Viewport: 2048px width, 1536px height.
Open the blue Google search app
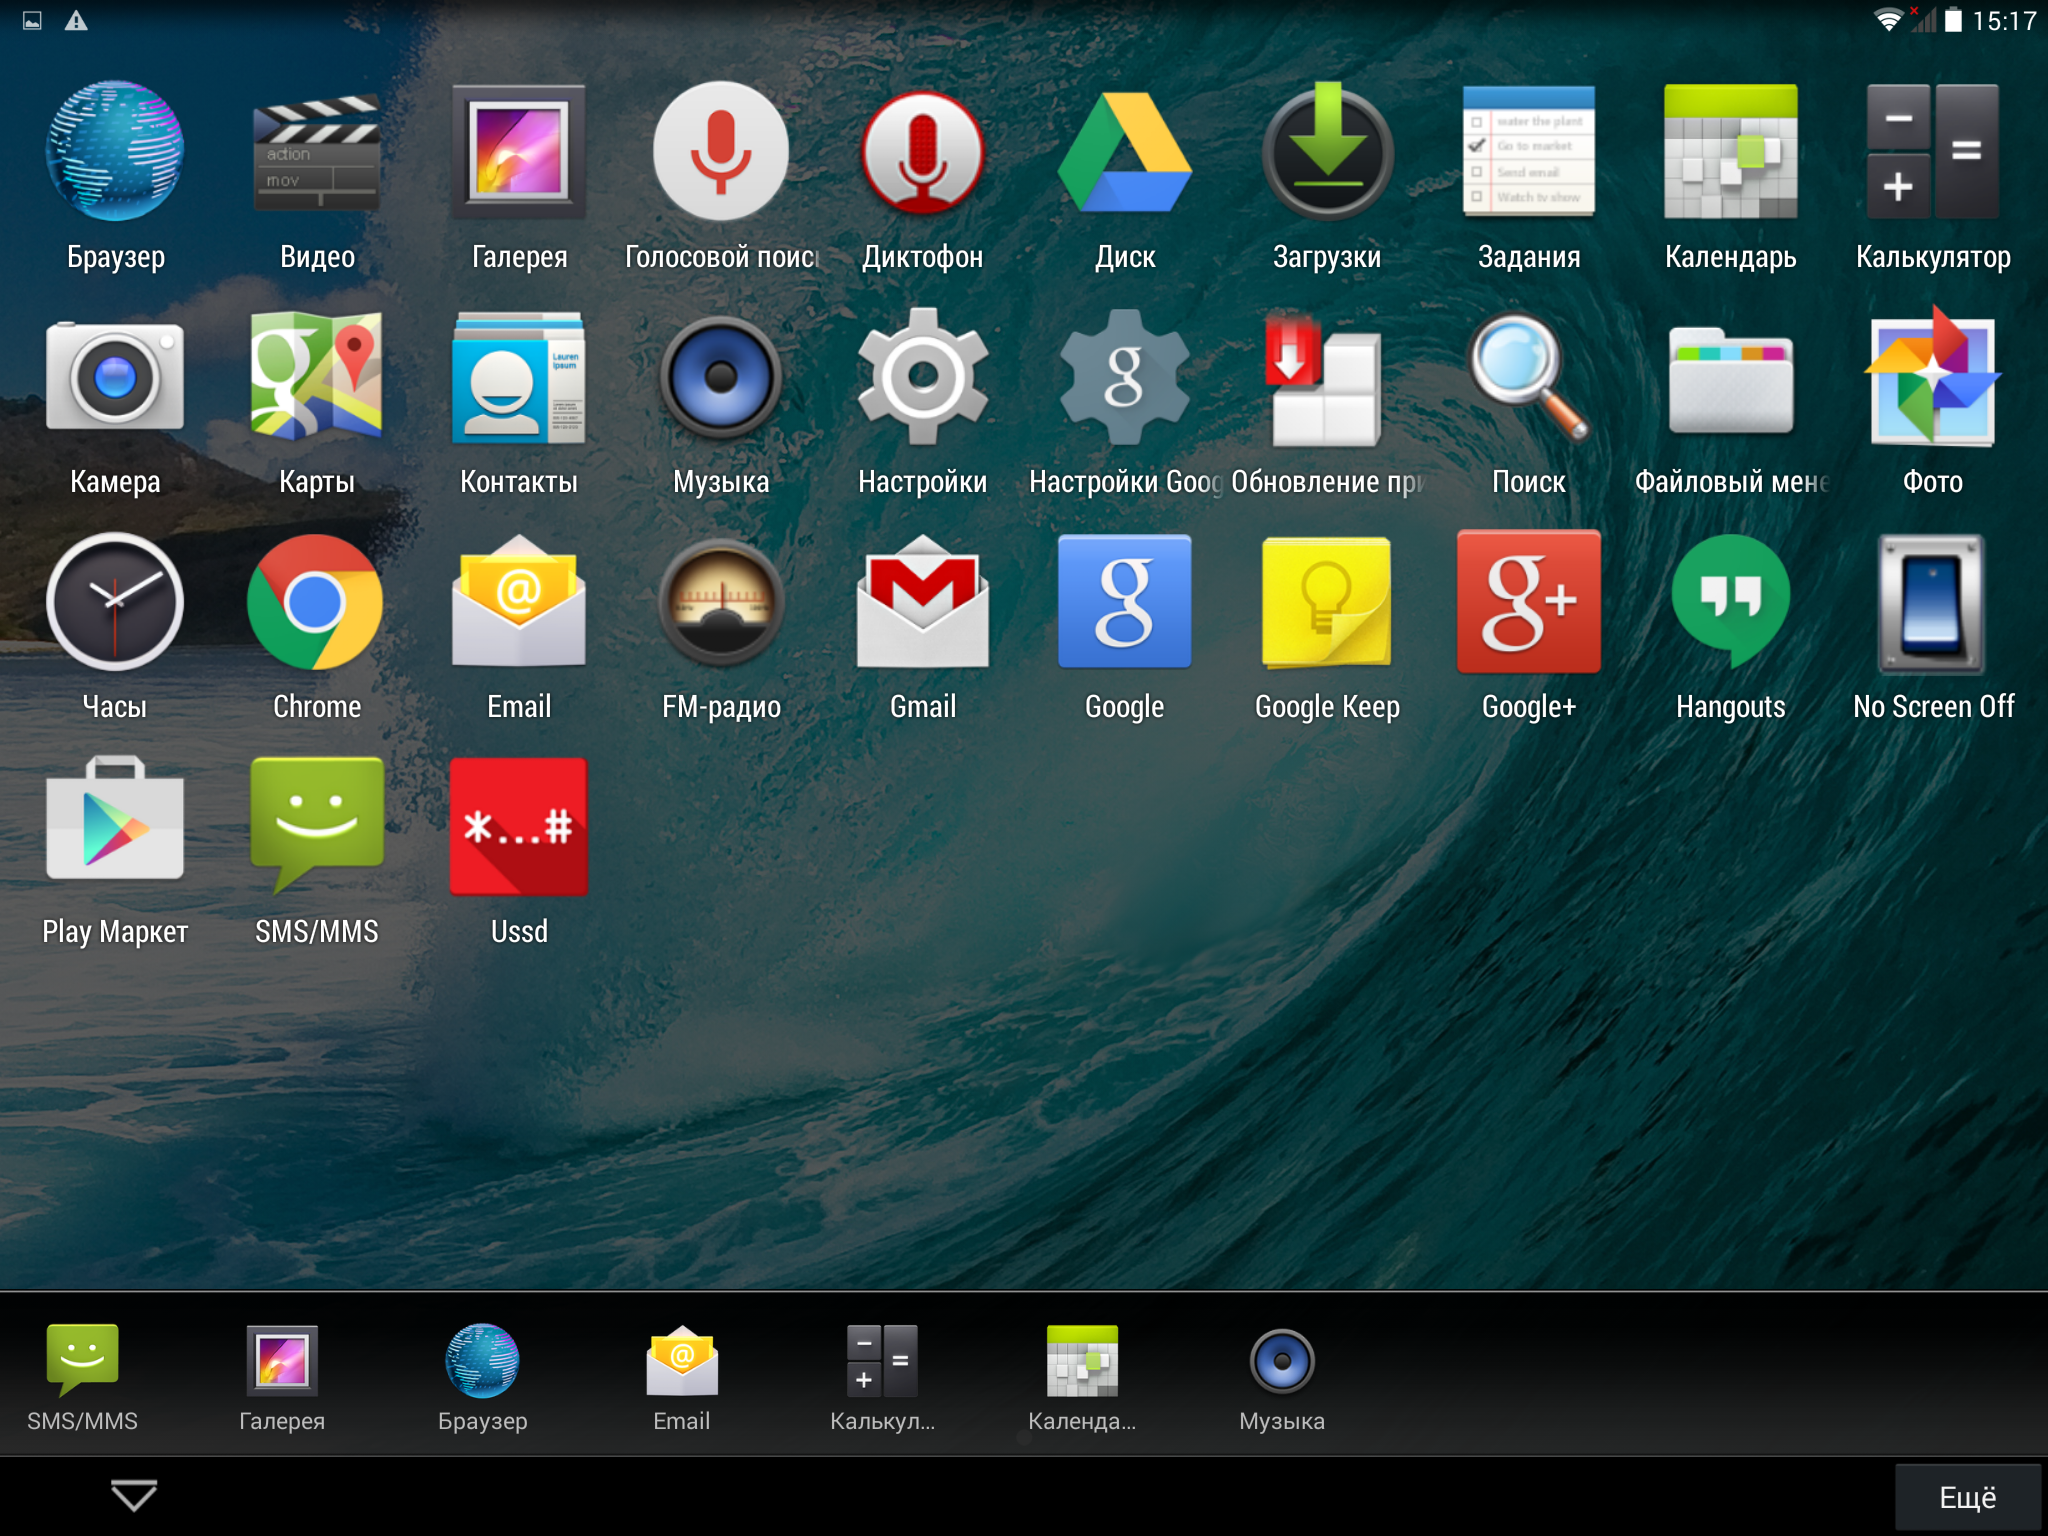(x=1125, y=627)
